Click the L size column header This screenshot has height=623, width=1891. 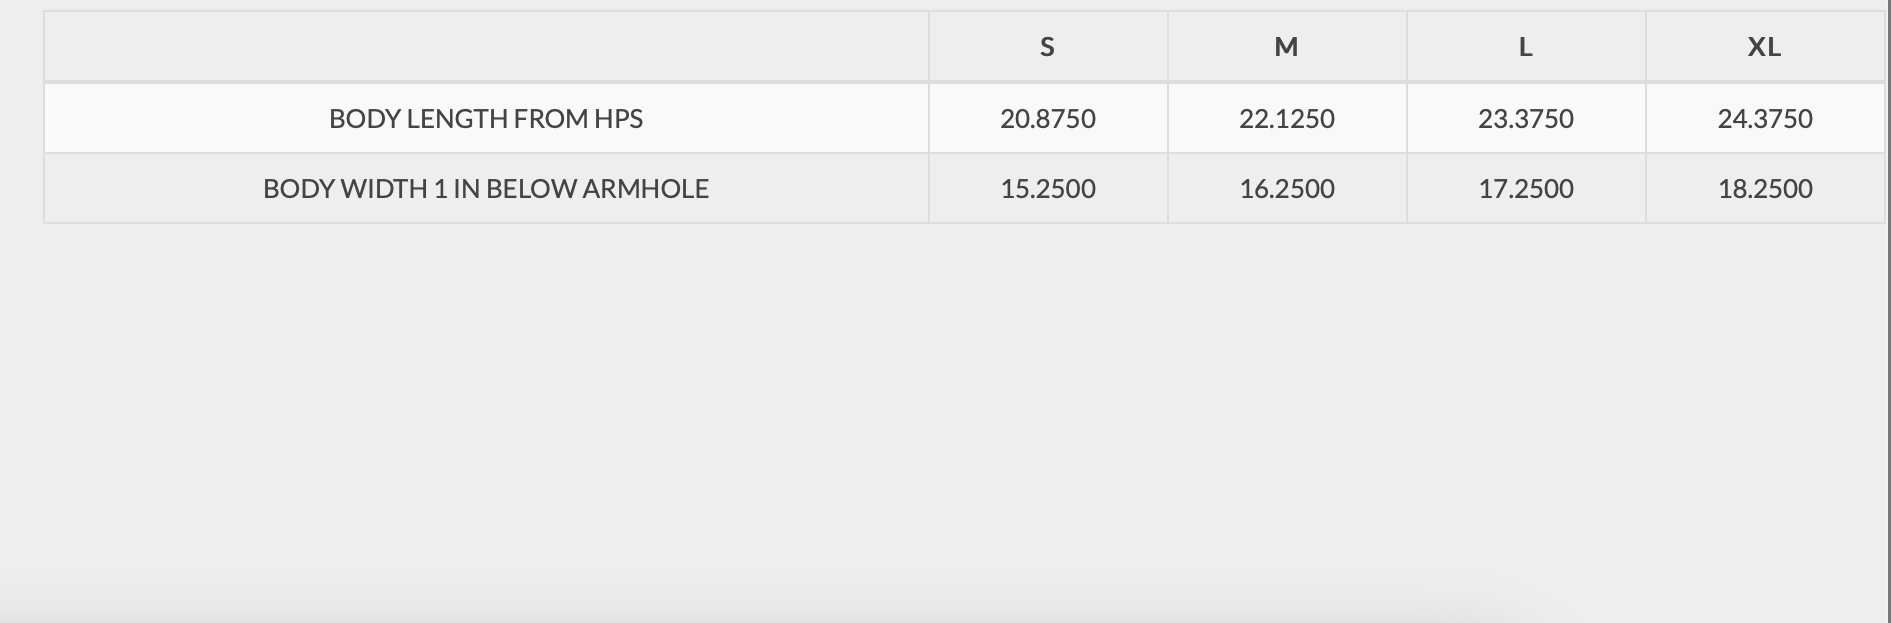(x=1525, y=47)
